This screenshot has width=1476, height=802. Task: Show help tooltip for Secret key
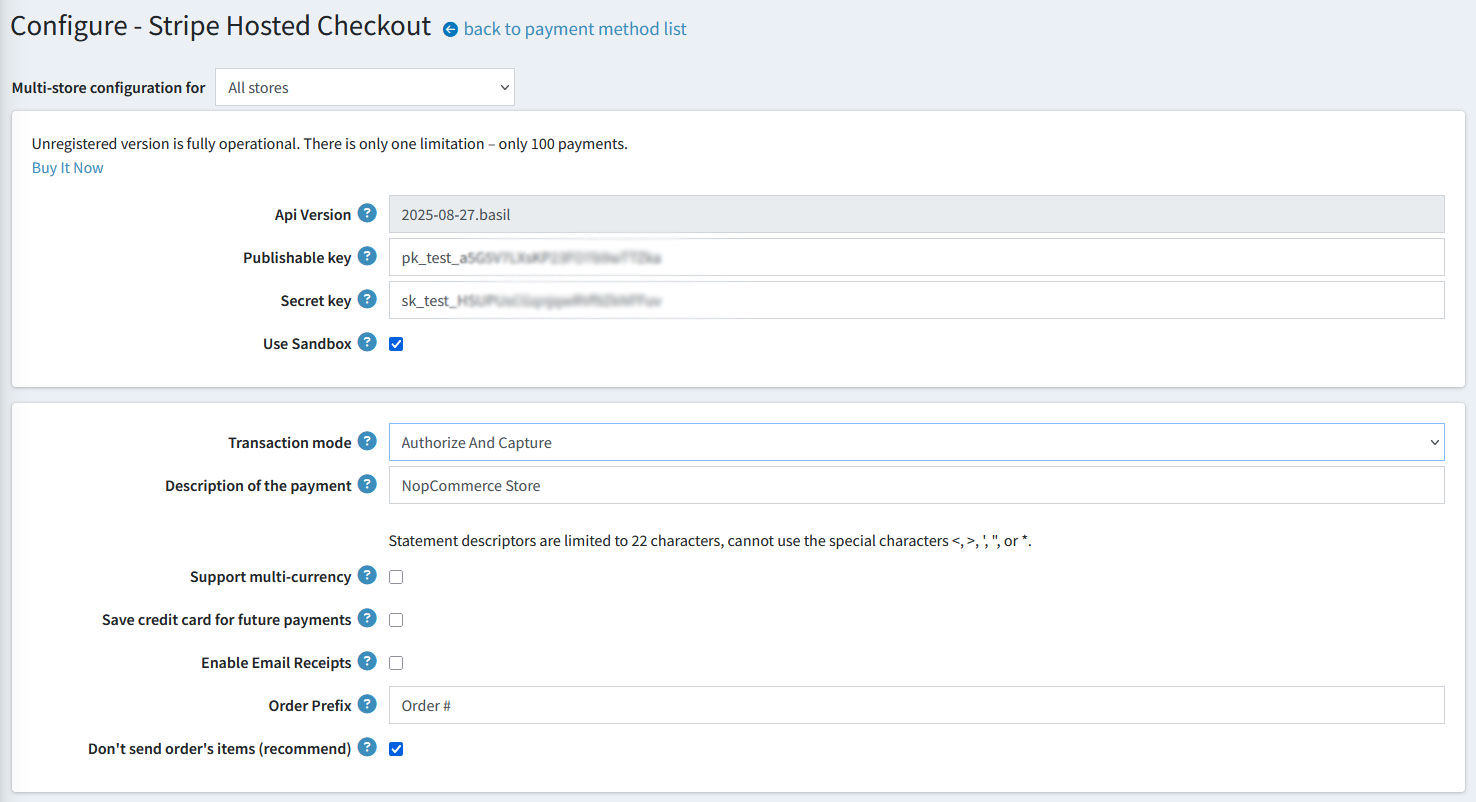[x=367, y=299]
